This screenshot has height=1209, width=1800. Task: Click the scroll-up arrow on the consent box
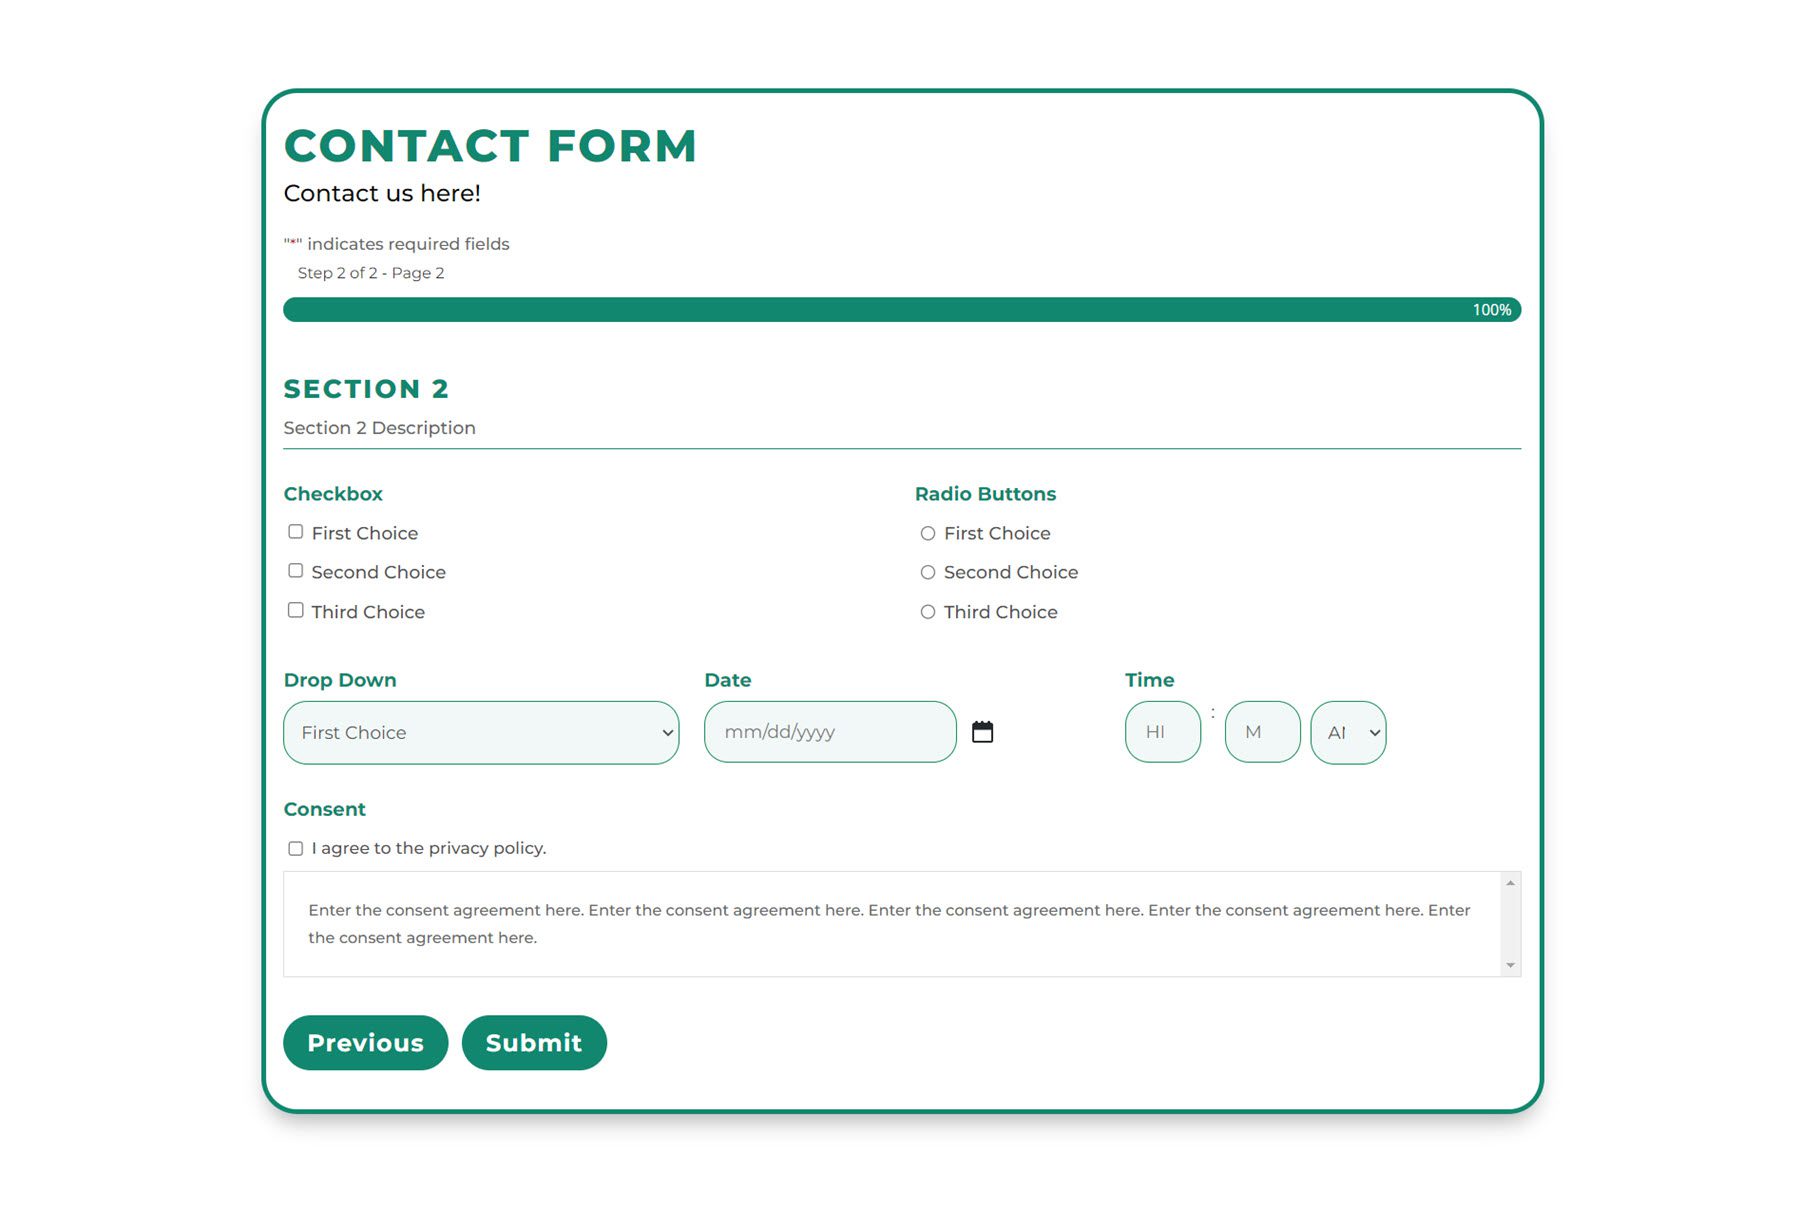coord(1509,882)
